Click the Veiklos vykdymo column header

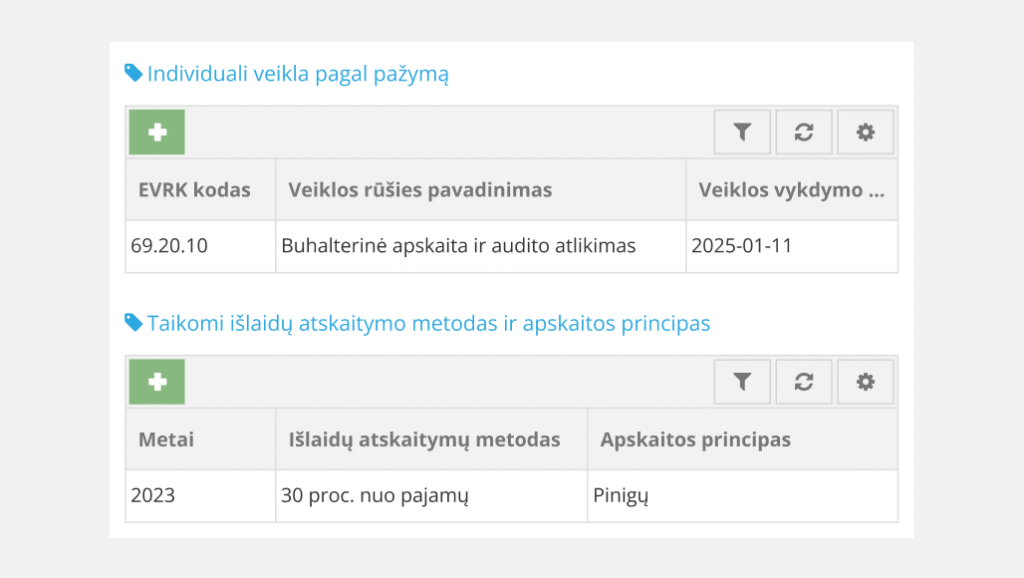(x=791, y=190)
